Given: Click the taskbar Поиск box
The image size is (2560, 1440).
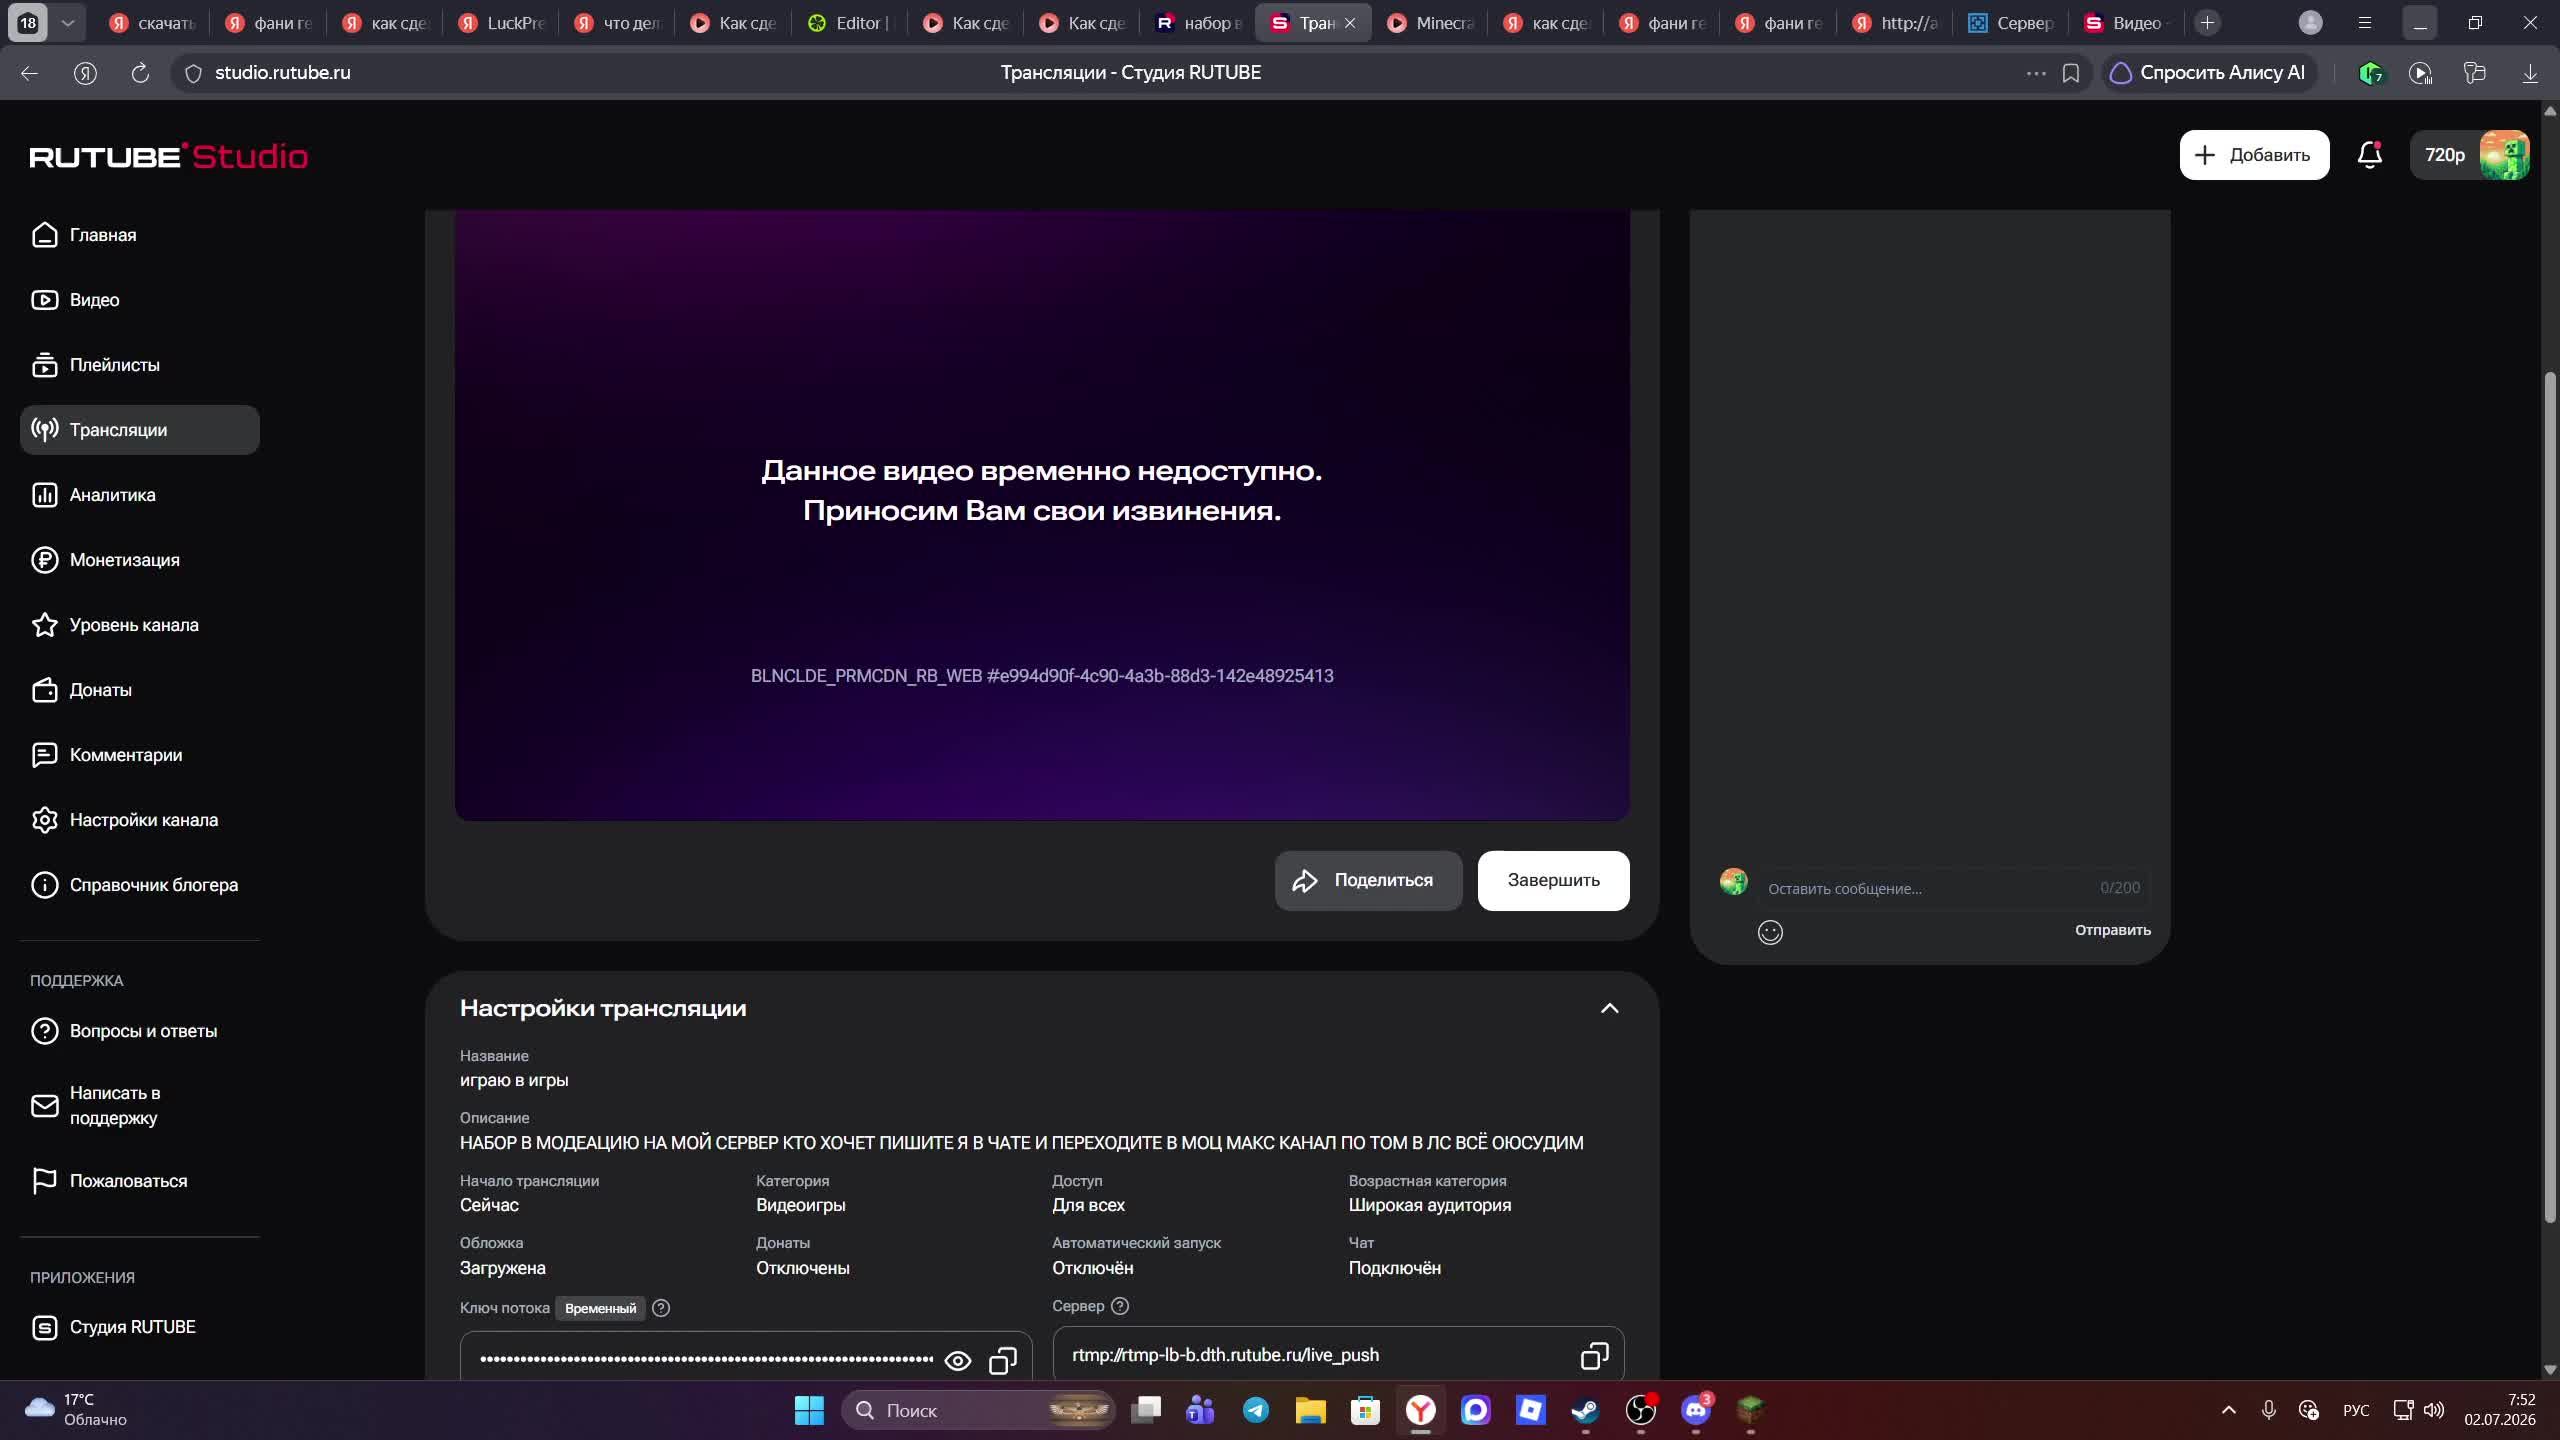Looking at the screenshot, I should (978, 1410).
